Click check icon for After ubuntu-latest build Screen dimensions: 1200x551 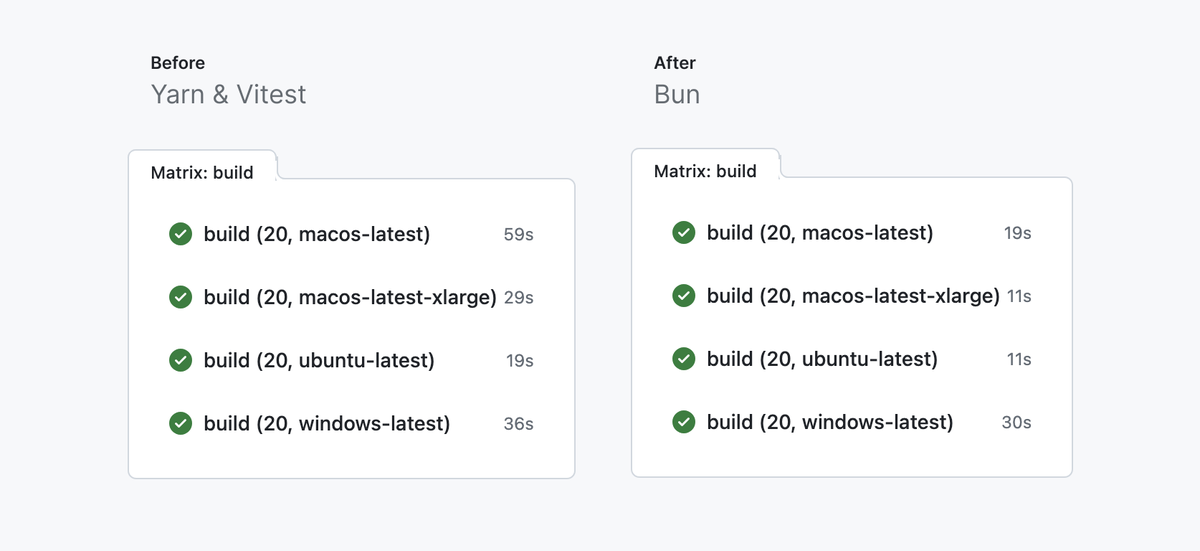[684, 359]
